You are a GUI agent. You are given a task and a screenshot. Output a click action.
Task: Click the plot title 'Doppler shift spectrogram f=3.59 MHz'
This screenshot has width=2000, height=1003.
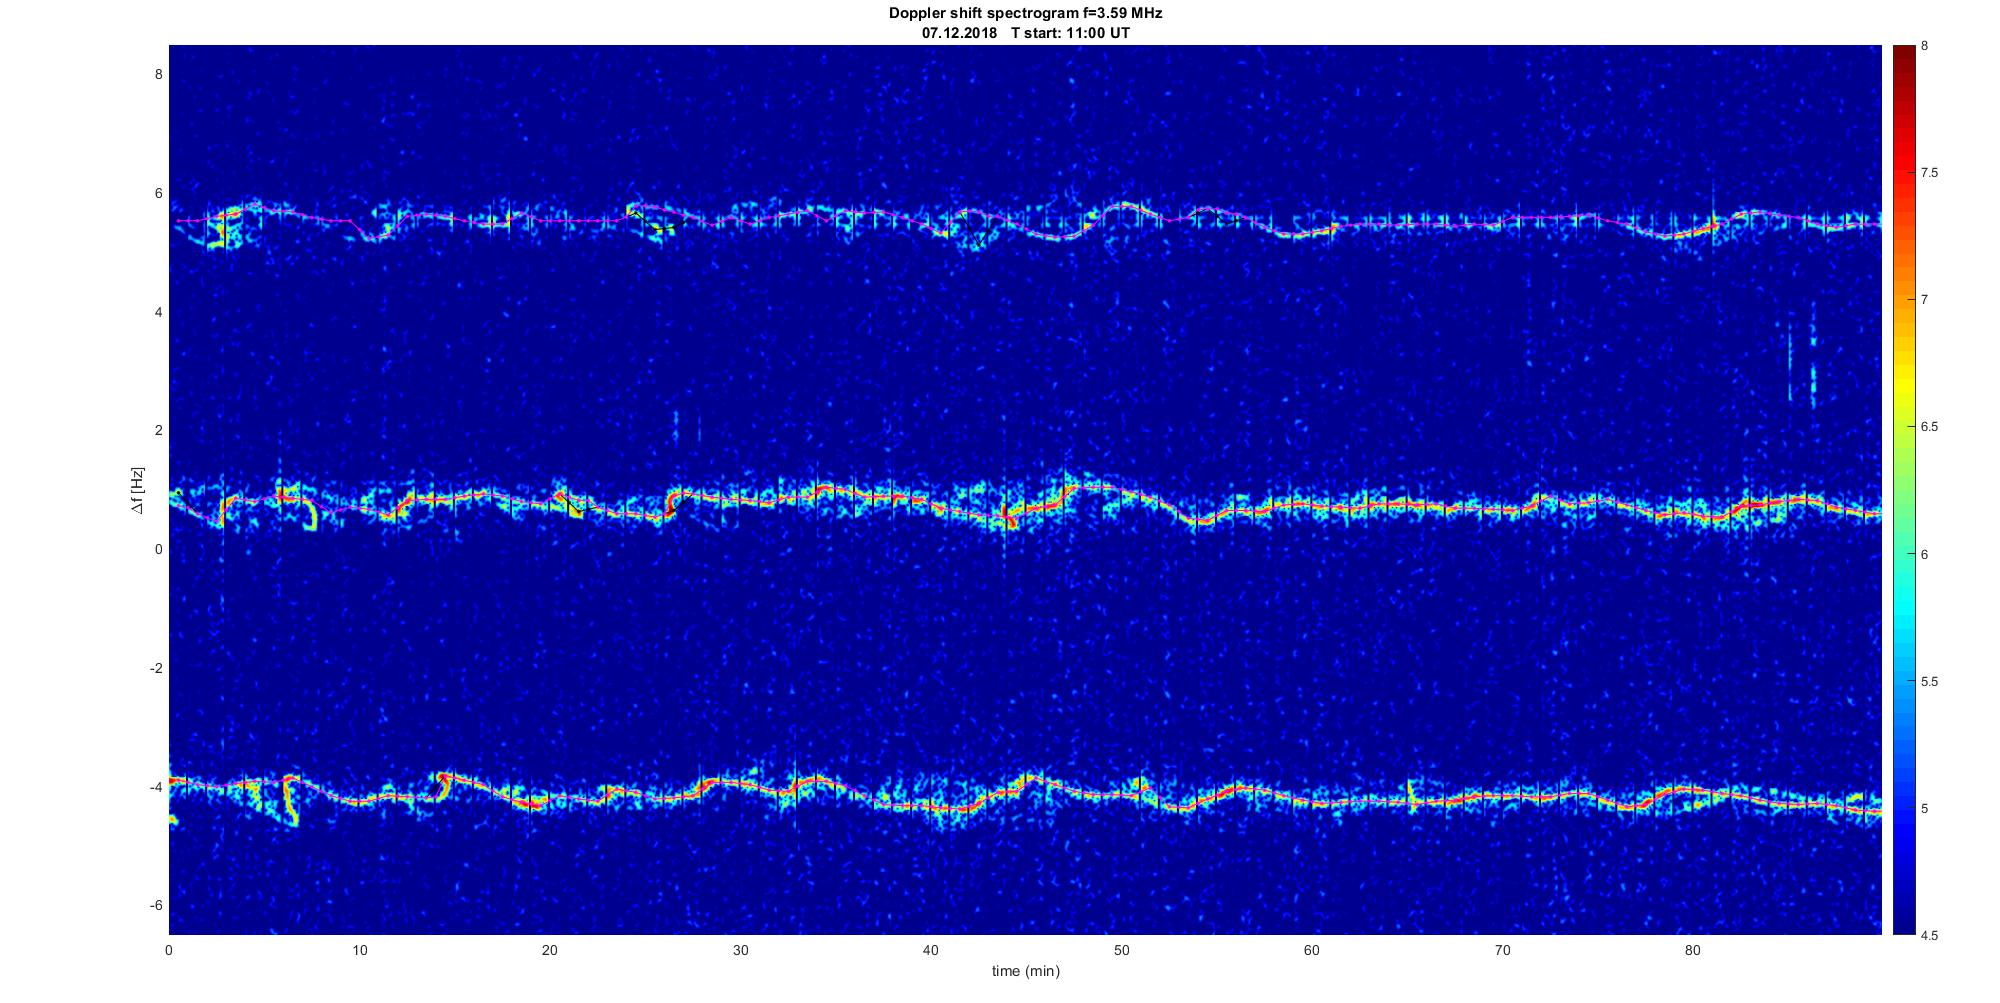pyautogui.click(x=1025, y=13)
